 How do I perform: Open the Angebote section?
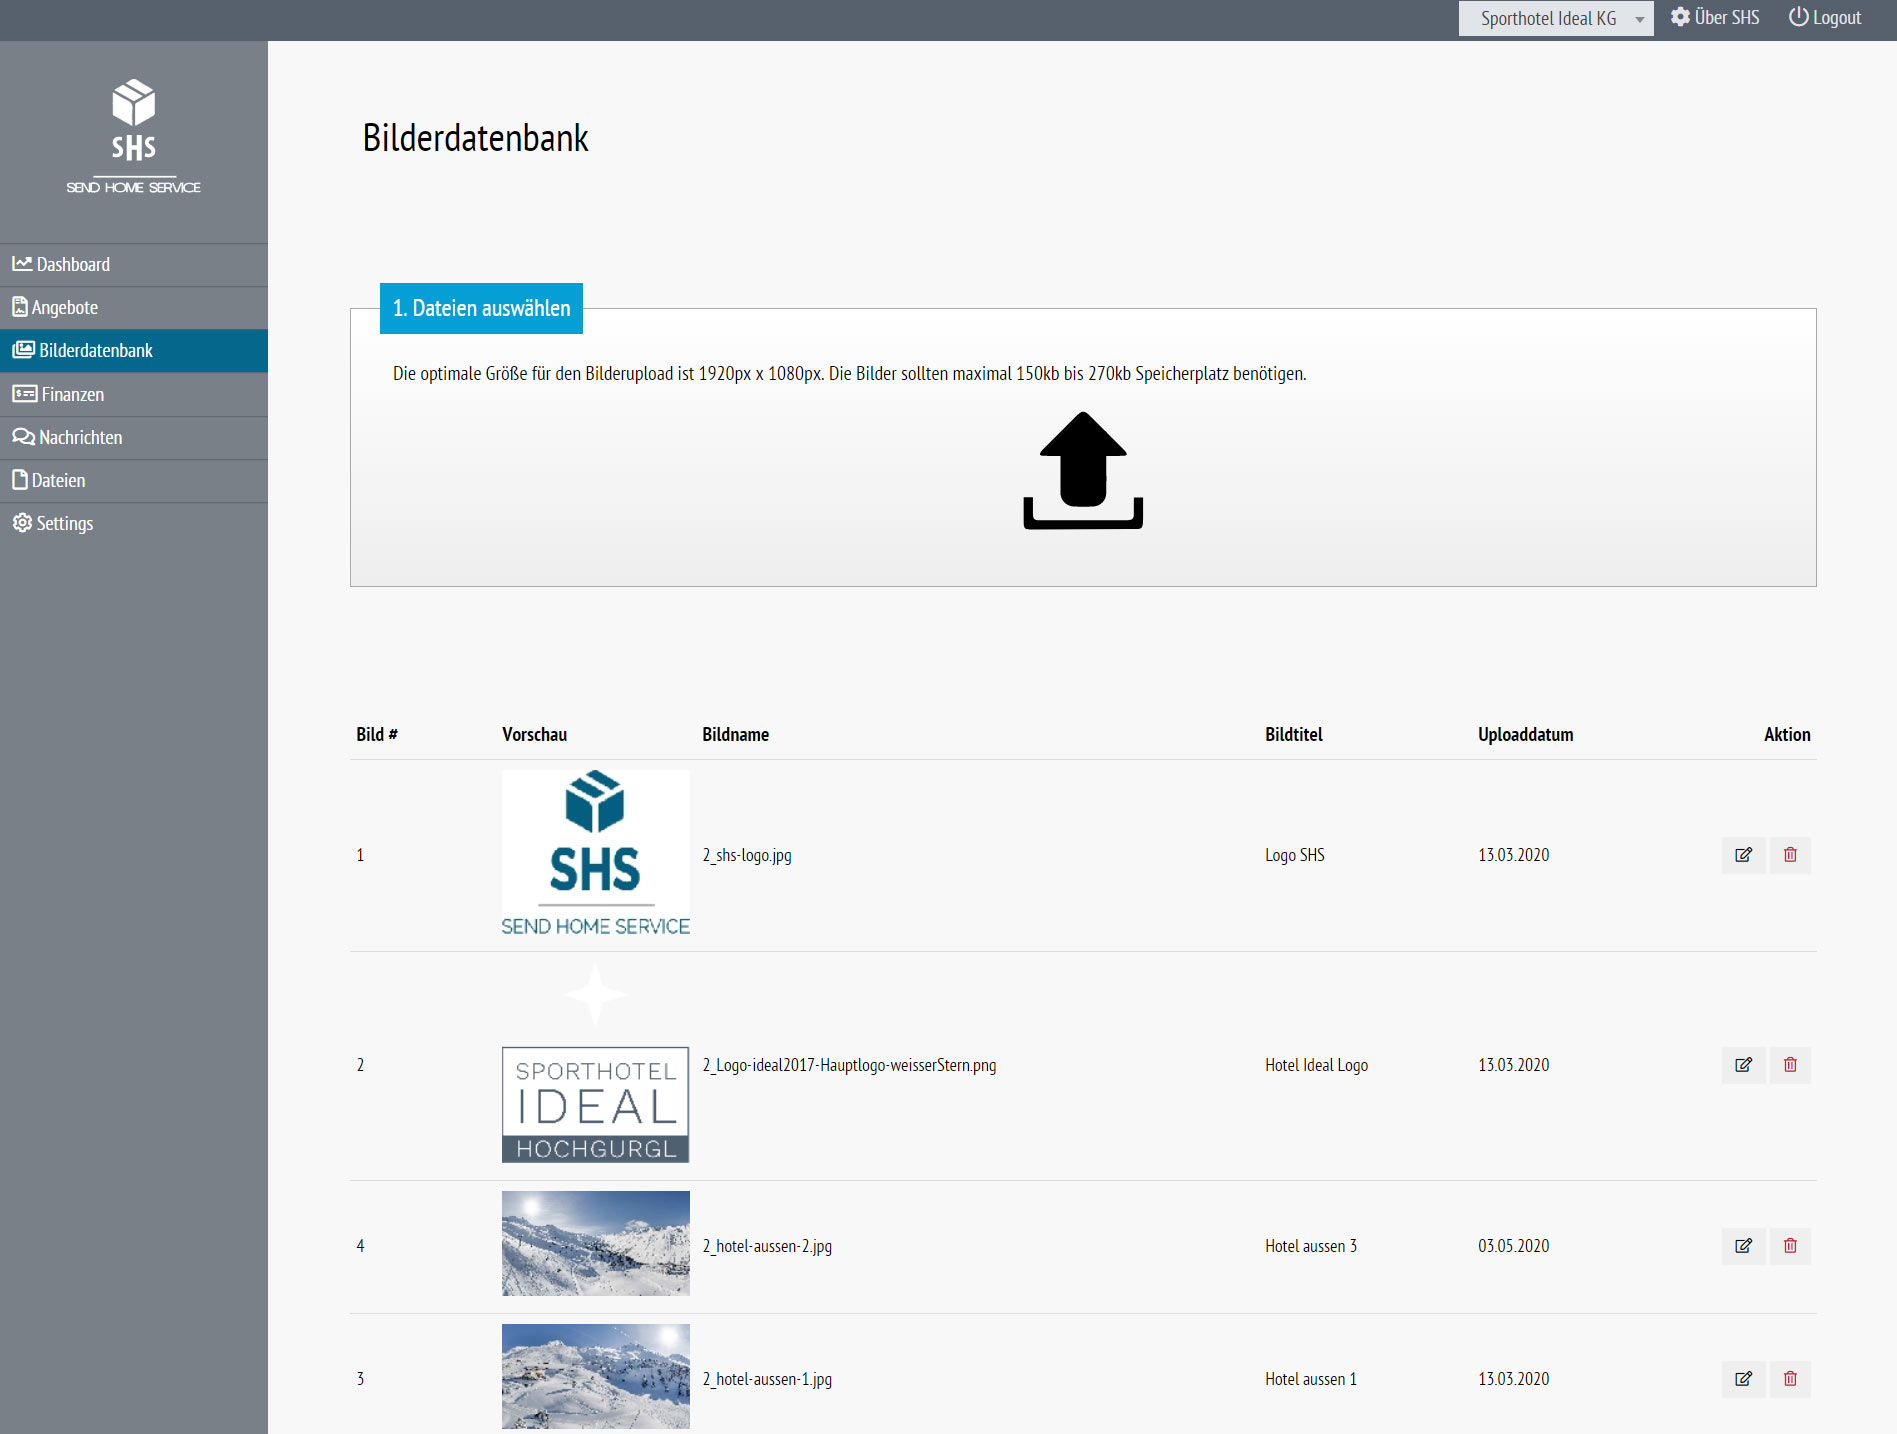[134, 307]
